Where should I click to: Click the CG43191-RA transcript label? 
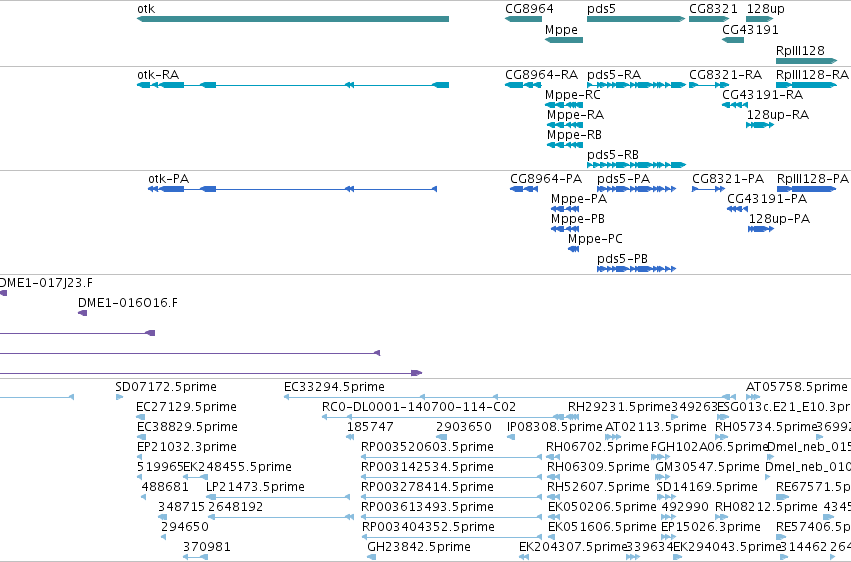763,94
